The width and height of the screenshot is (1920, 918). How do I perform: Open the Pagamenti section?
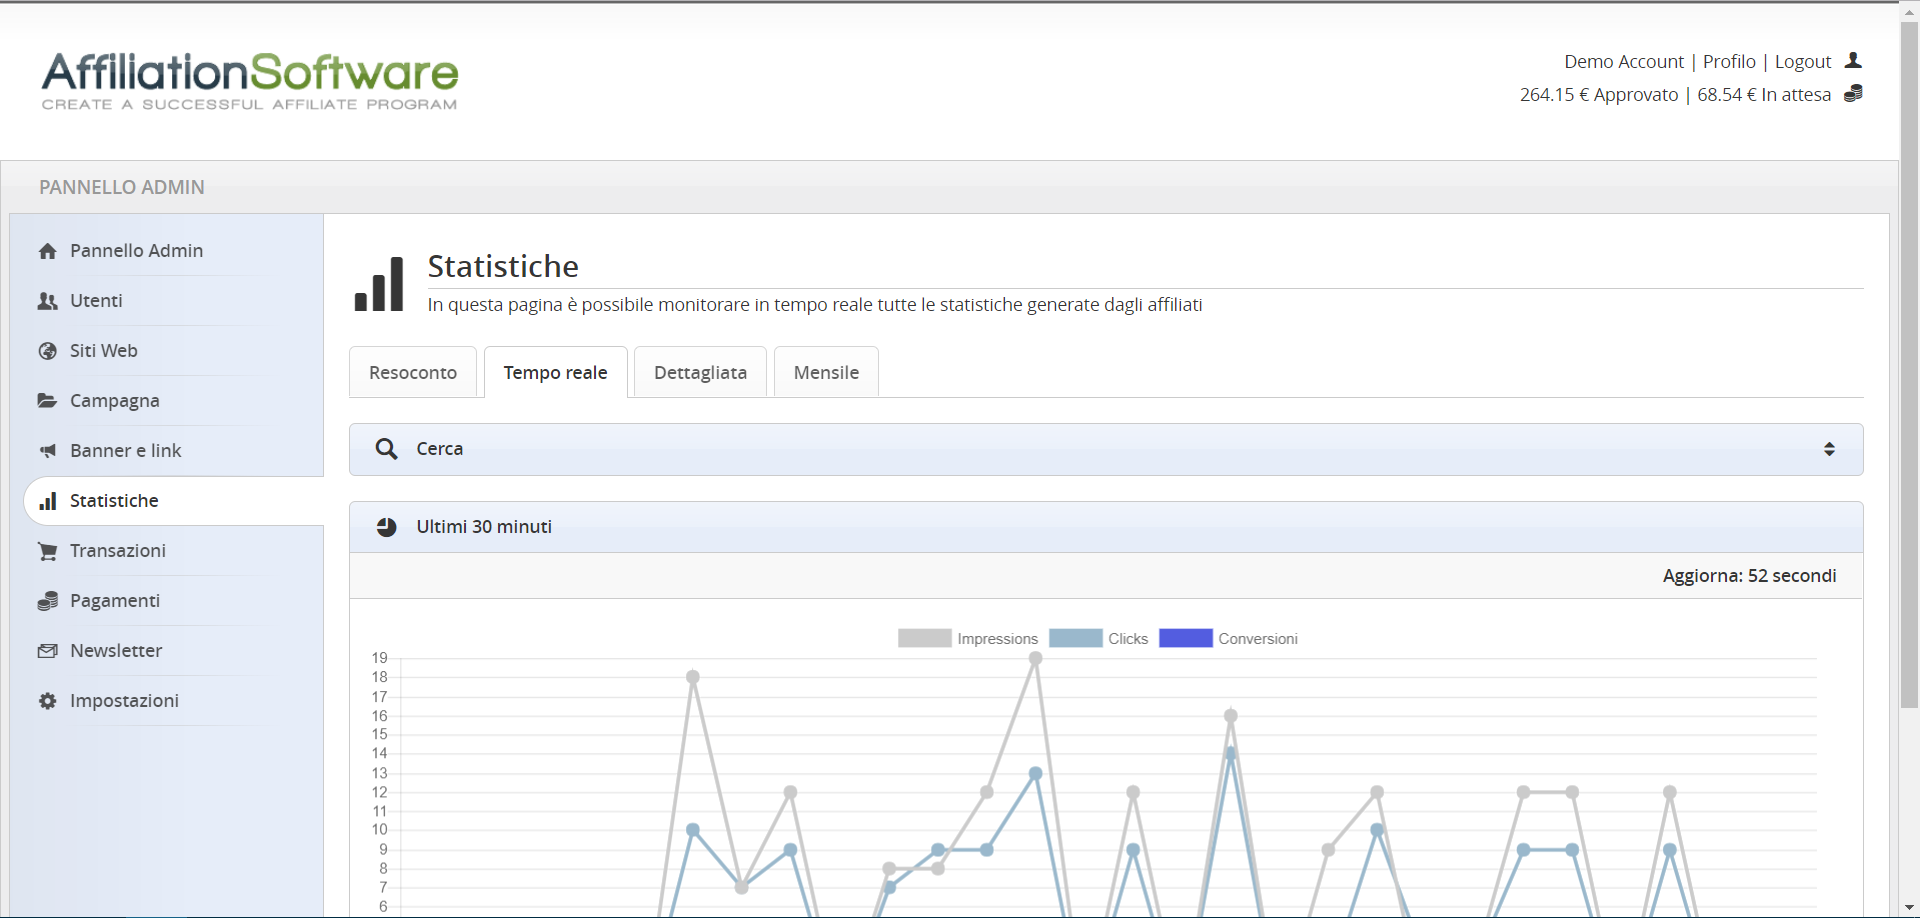click(115, 601)
